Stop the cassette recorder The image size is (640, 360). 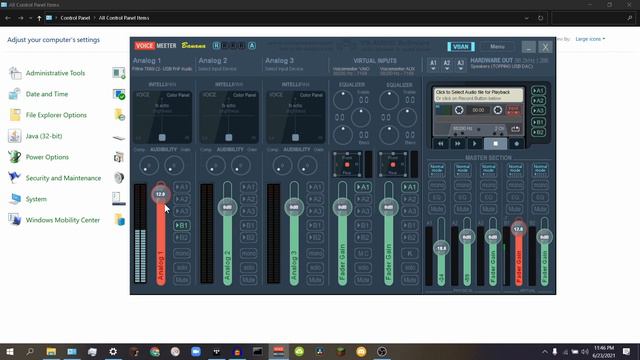(496, 144)
